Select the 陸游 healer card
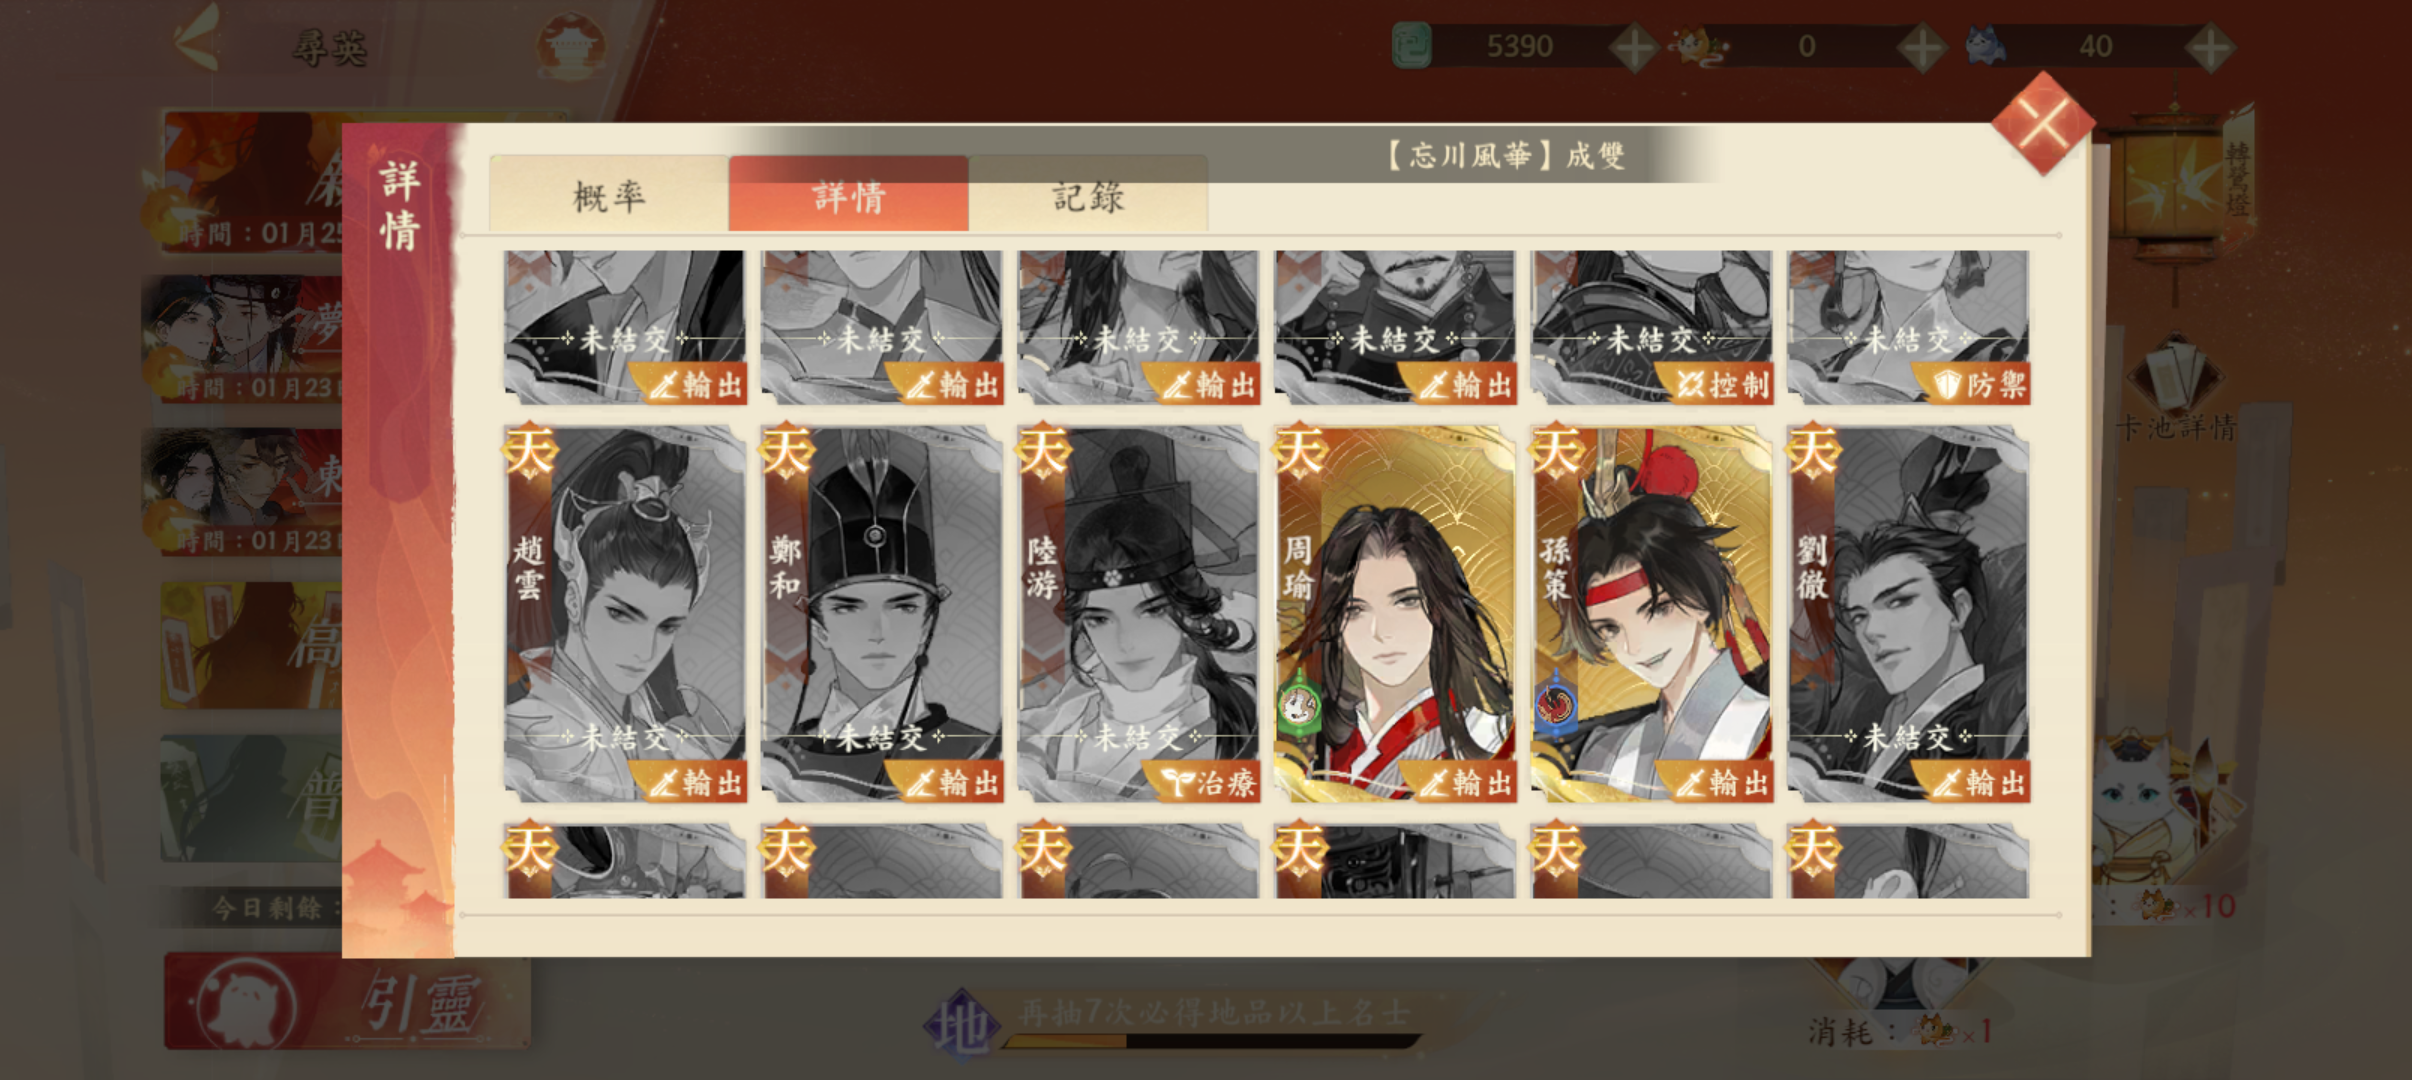Screen dimensions: 2412x1080 [x=1138, y=613]
